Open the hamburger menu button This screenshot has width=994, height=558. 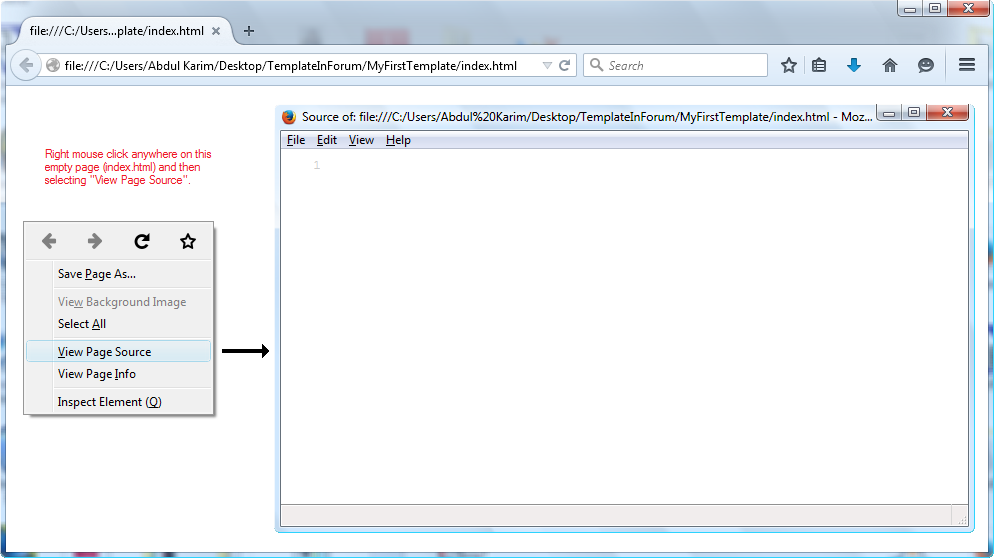(x=966, y=65)
